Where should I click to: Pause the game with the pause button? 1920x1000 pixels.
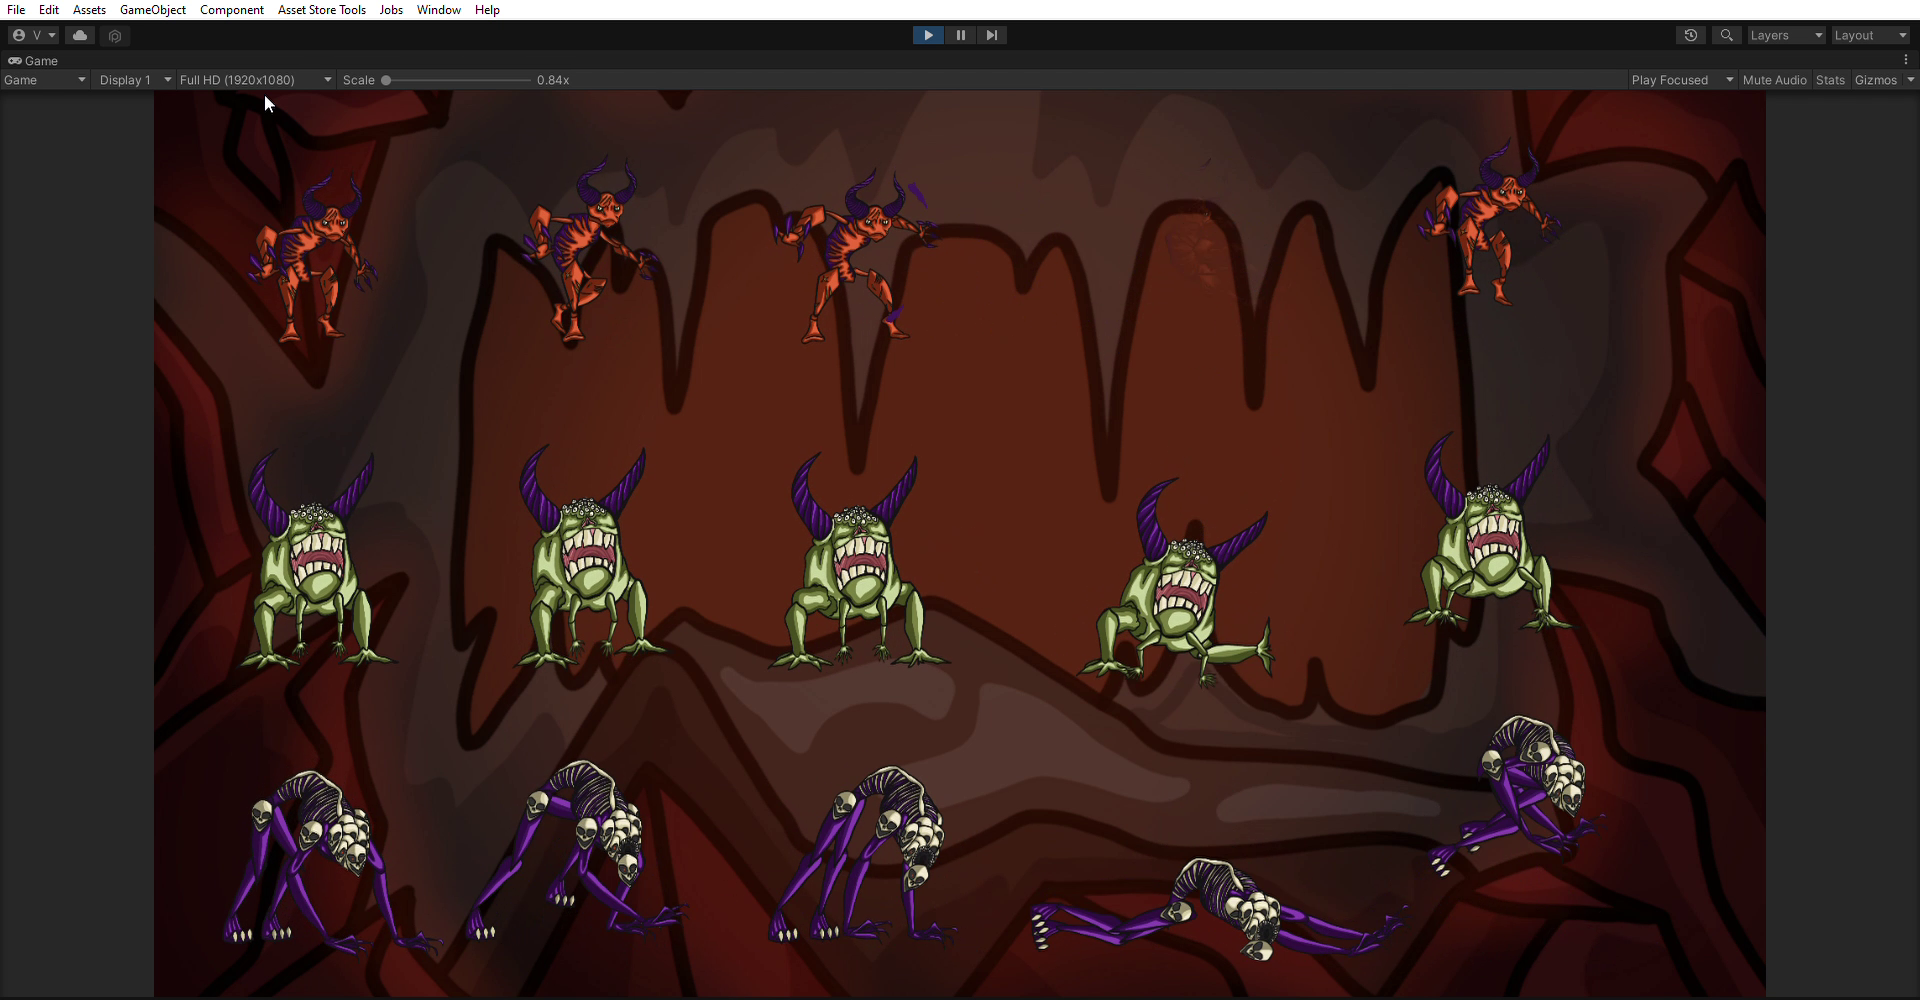point(960,35)
